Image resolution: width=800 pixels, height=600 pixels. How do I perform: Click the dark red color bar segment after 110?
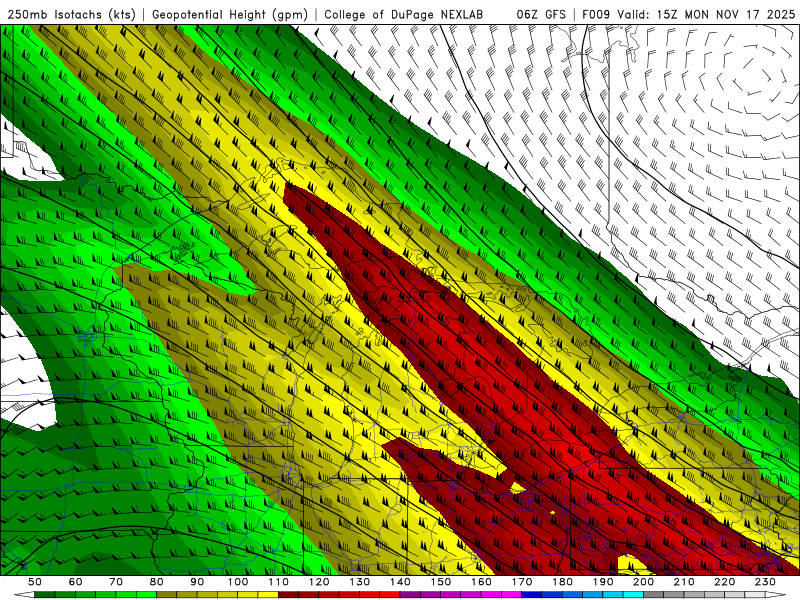click(288, 594)
